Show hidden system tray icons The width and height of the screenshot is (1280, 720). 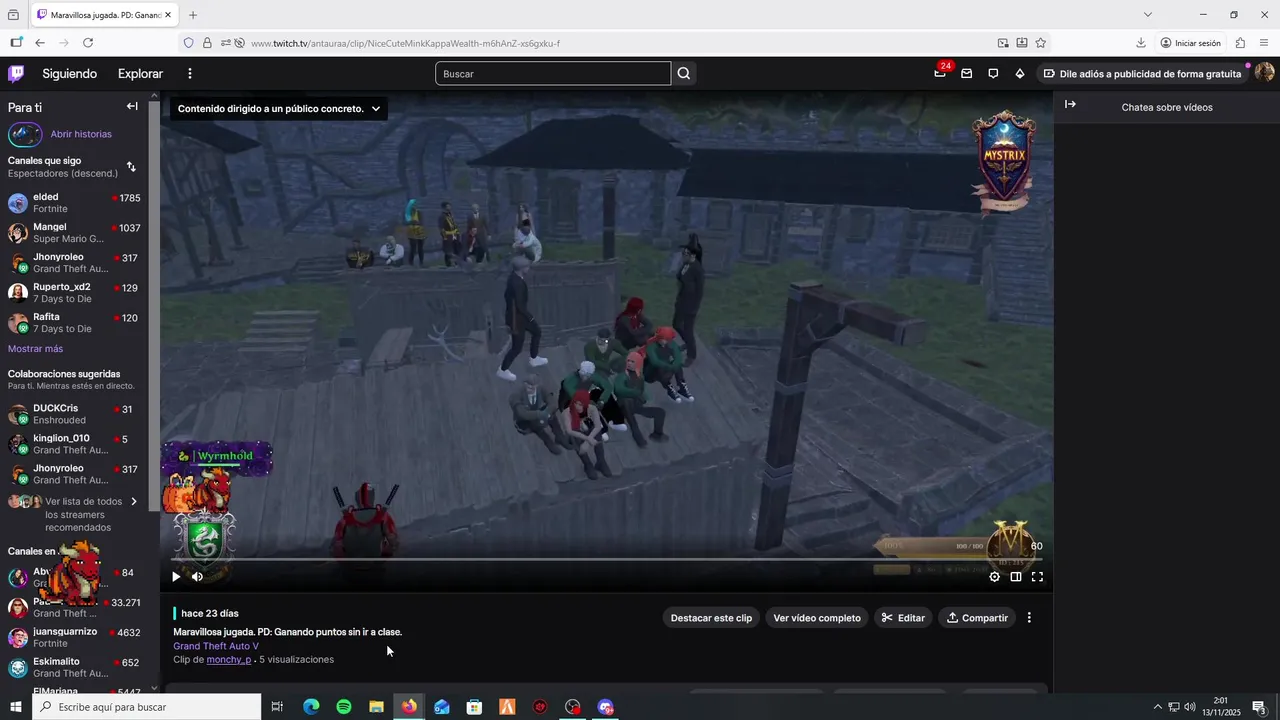click(x=1158, y=707)
